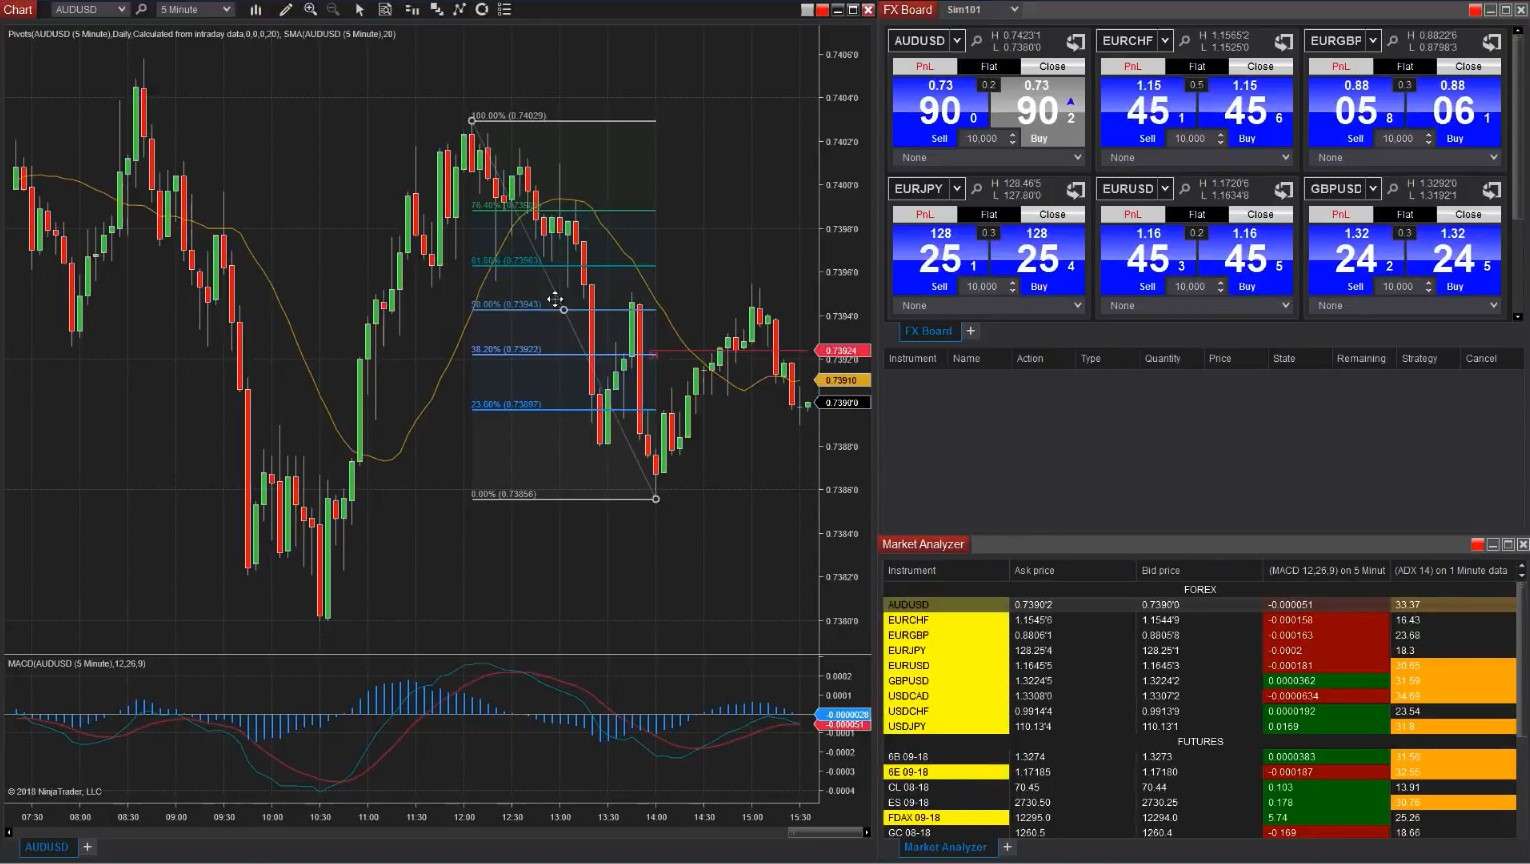Click the EURGBP tile search magnifier
Image resolution: width=1530 pixels, height=864 pixels.
1393,41
